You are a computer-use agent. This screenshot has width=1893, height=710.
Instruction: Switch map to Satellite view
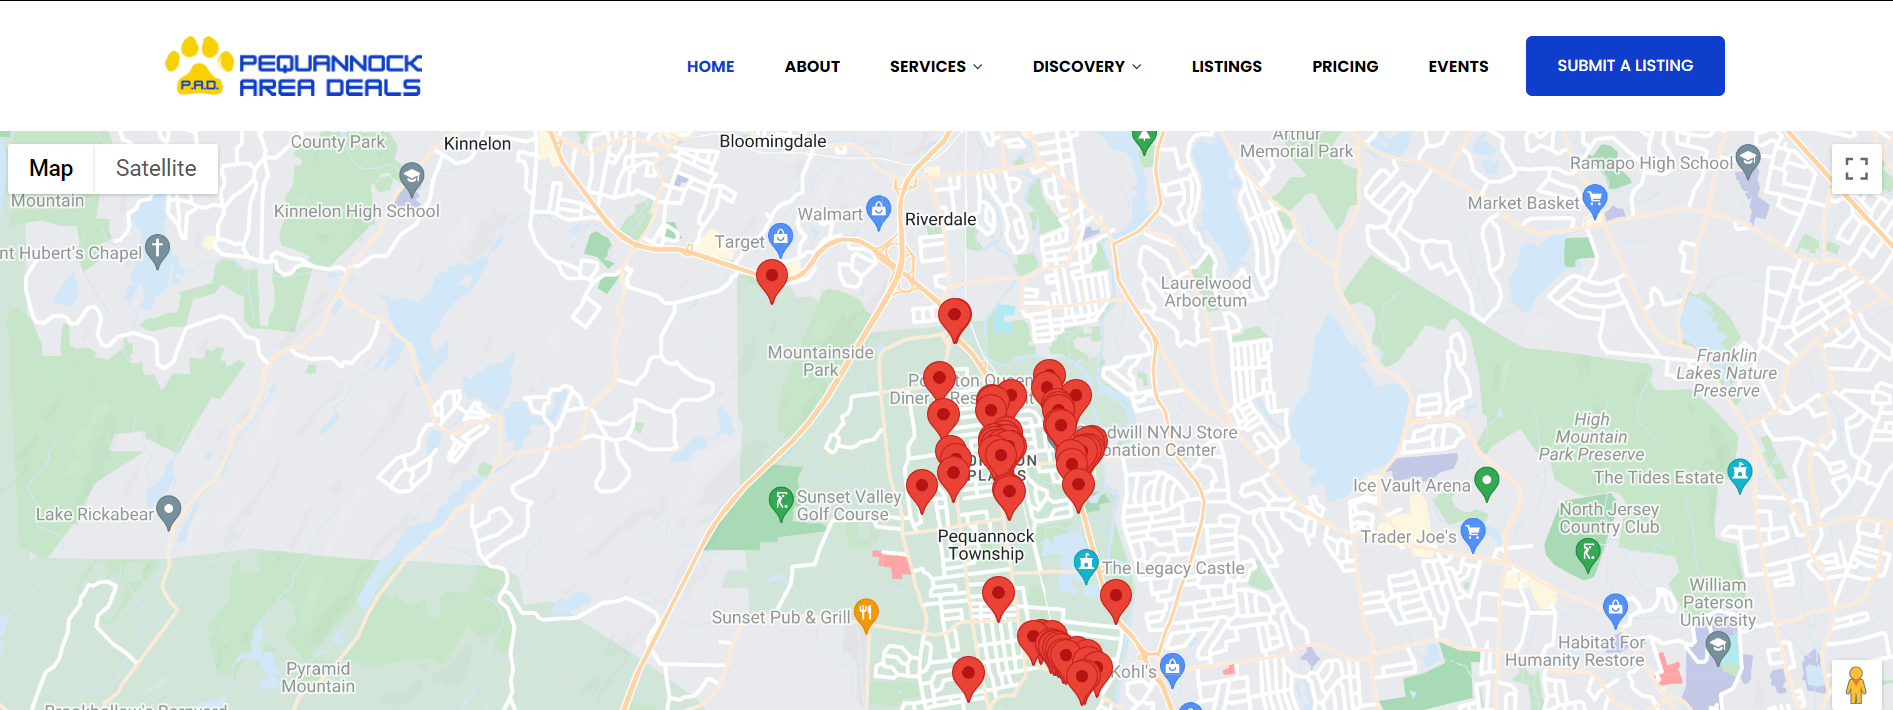click(156, 168)
